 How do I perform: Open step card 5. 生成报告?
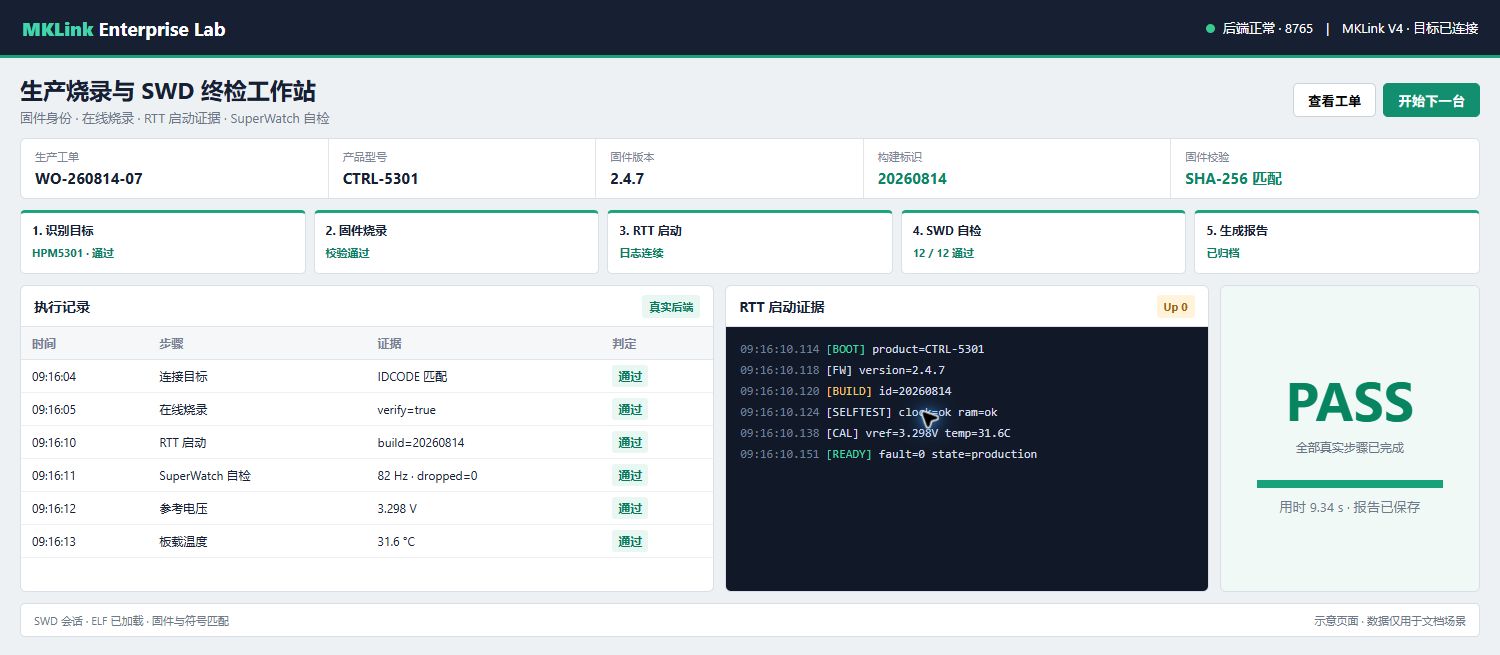pos(1337,242)
